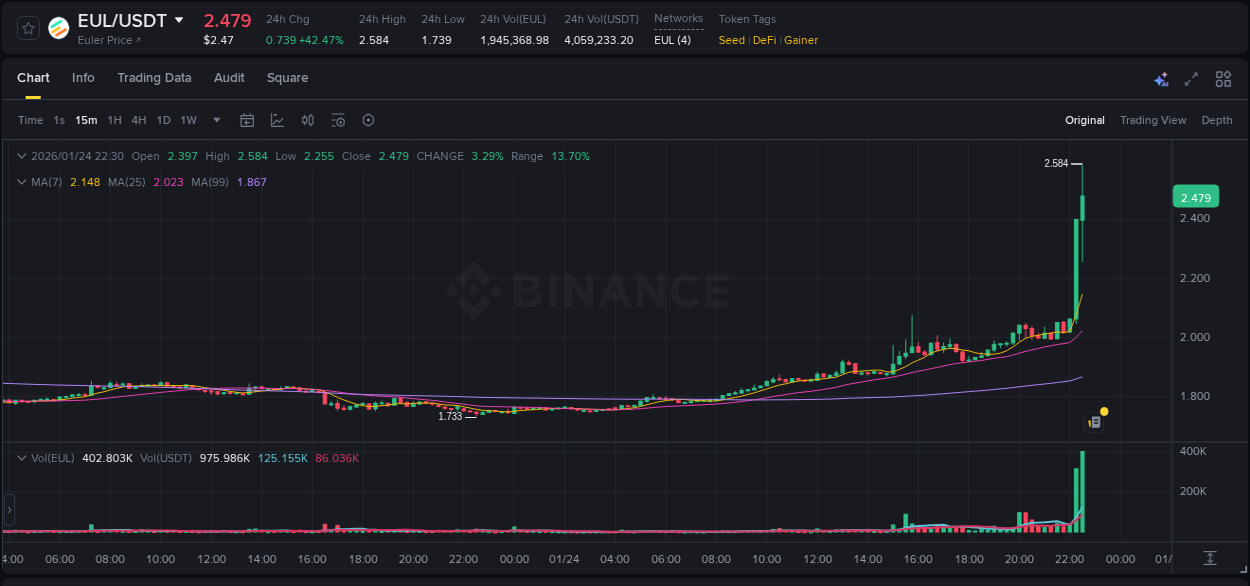Open the indicators list settings icon

[x=338, y=120]
